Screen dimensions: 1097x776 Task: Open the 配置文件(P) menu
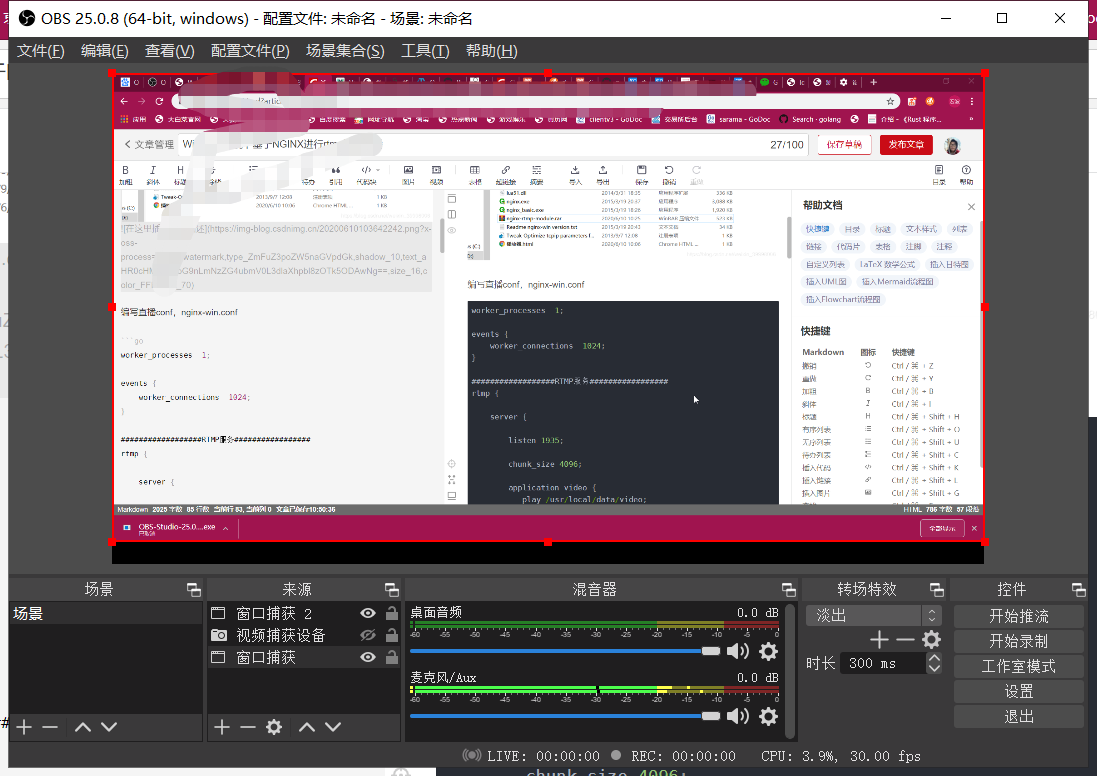point(250,51)
